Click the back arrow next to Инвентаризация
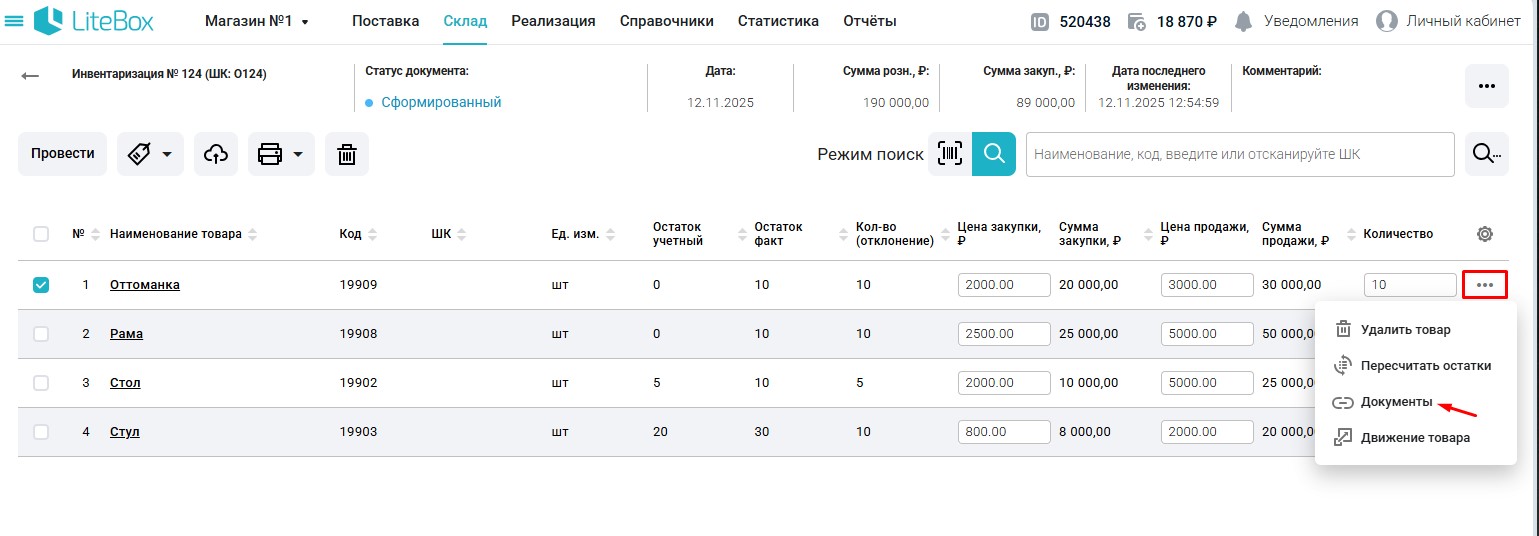The width and height of the screenshot is (1539, 536). click(31, 75)
